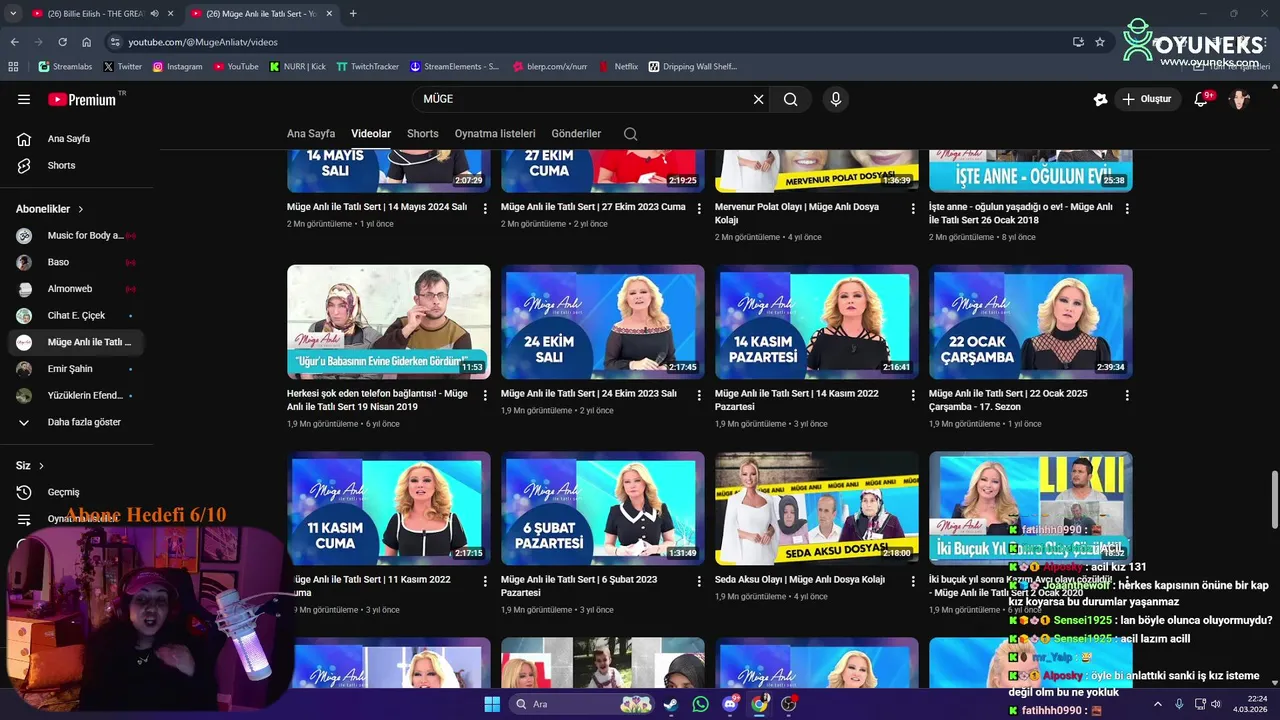The image size is (1280, 720).
Task: Open the Oynatma listeleri tab
Action: [495, 134]
